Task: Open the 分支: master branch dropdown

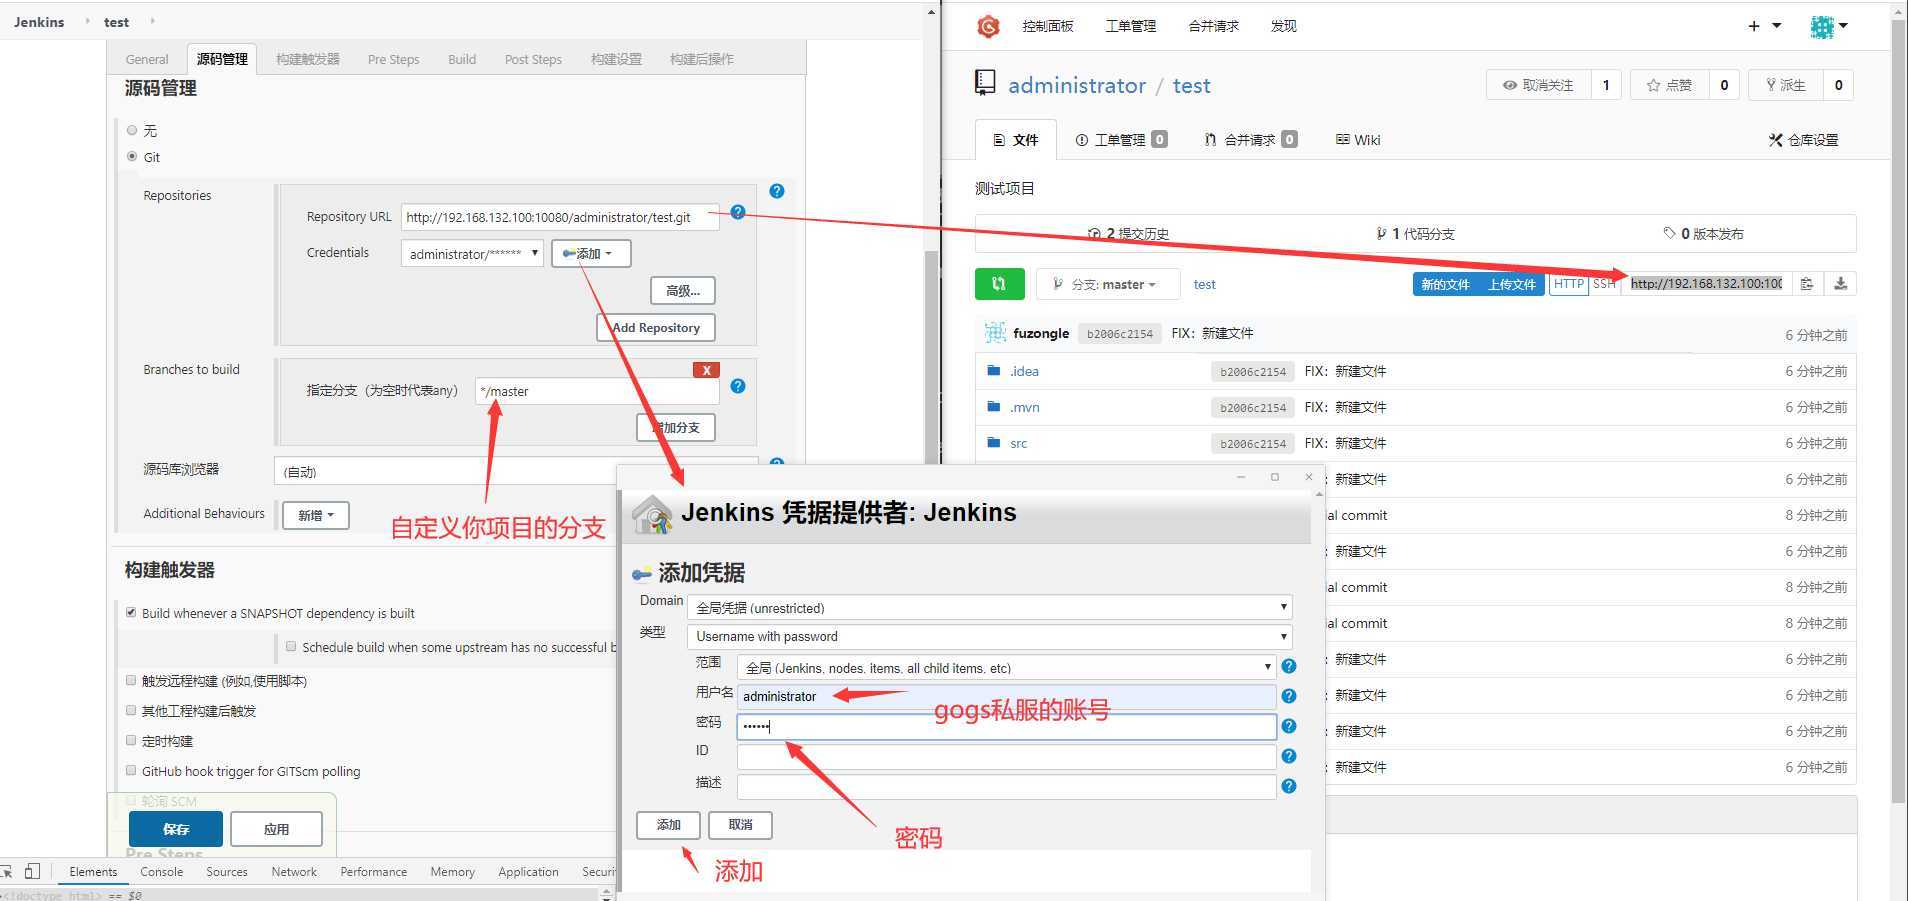Action: (x=1108, y=284)
